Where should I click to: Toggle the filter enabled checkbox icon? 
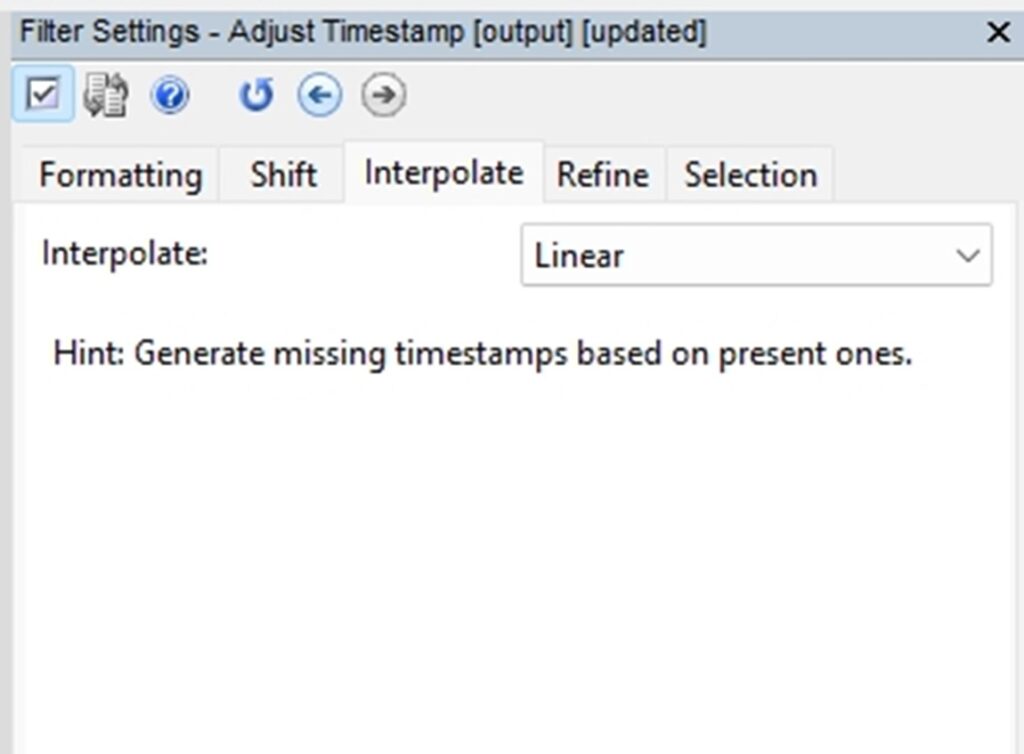coord(43,94)
